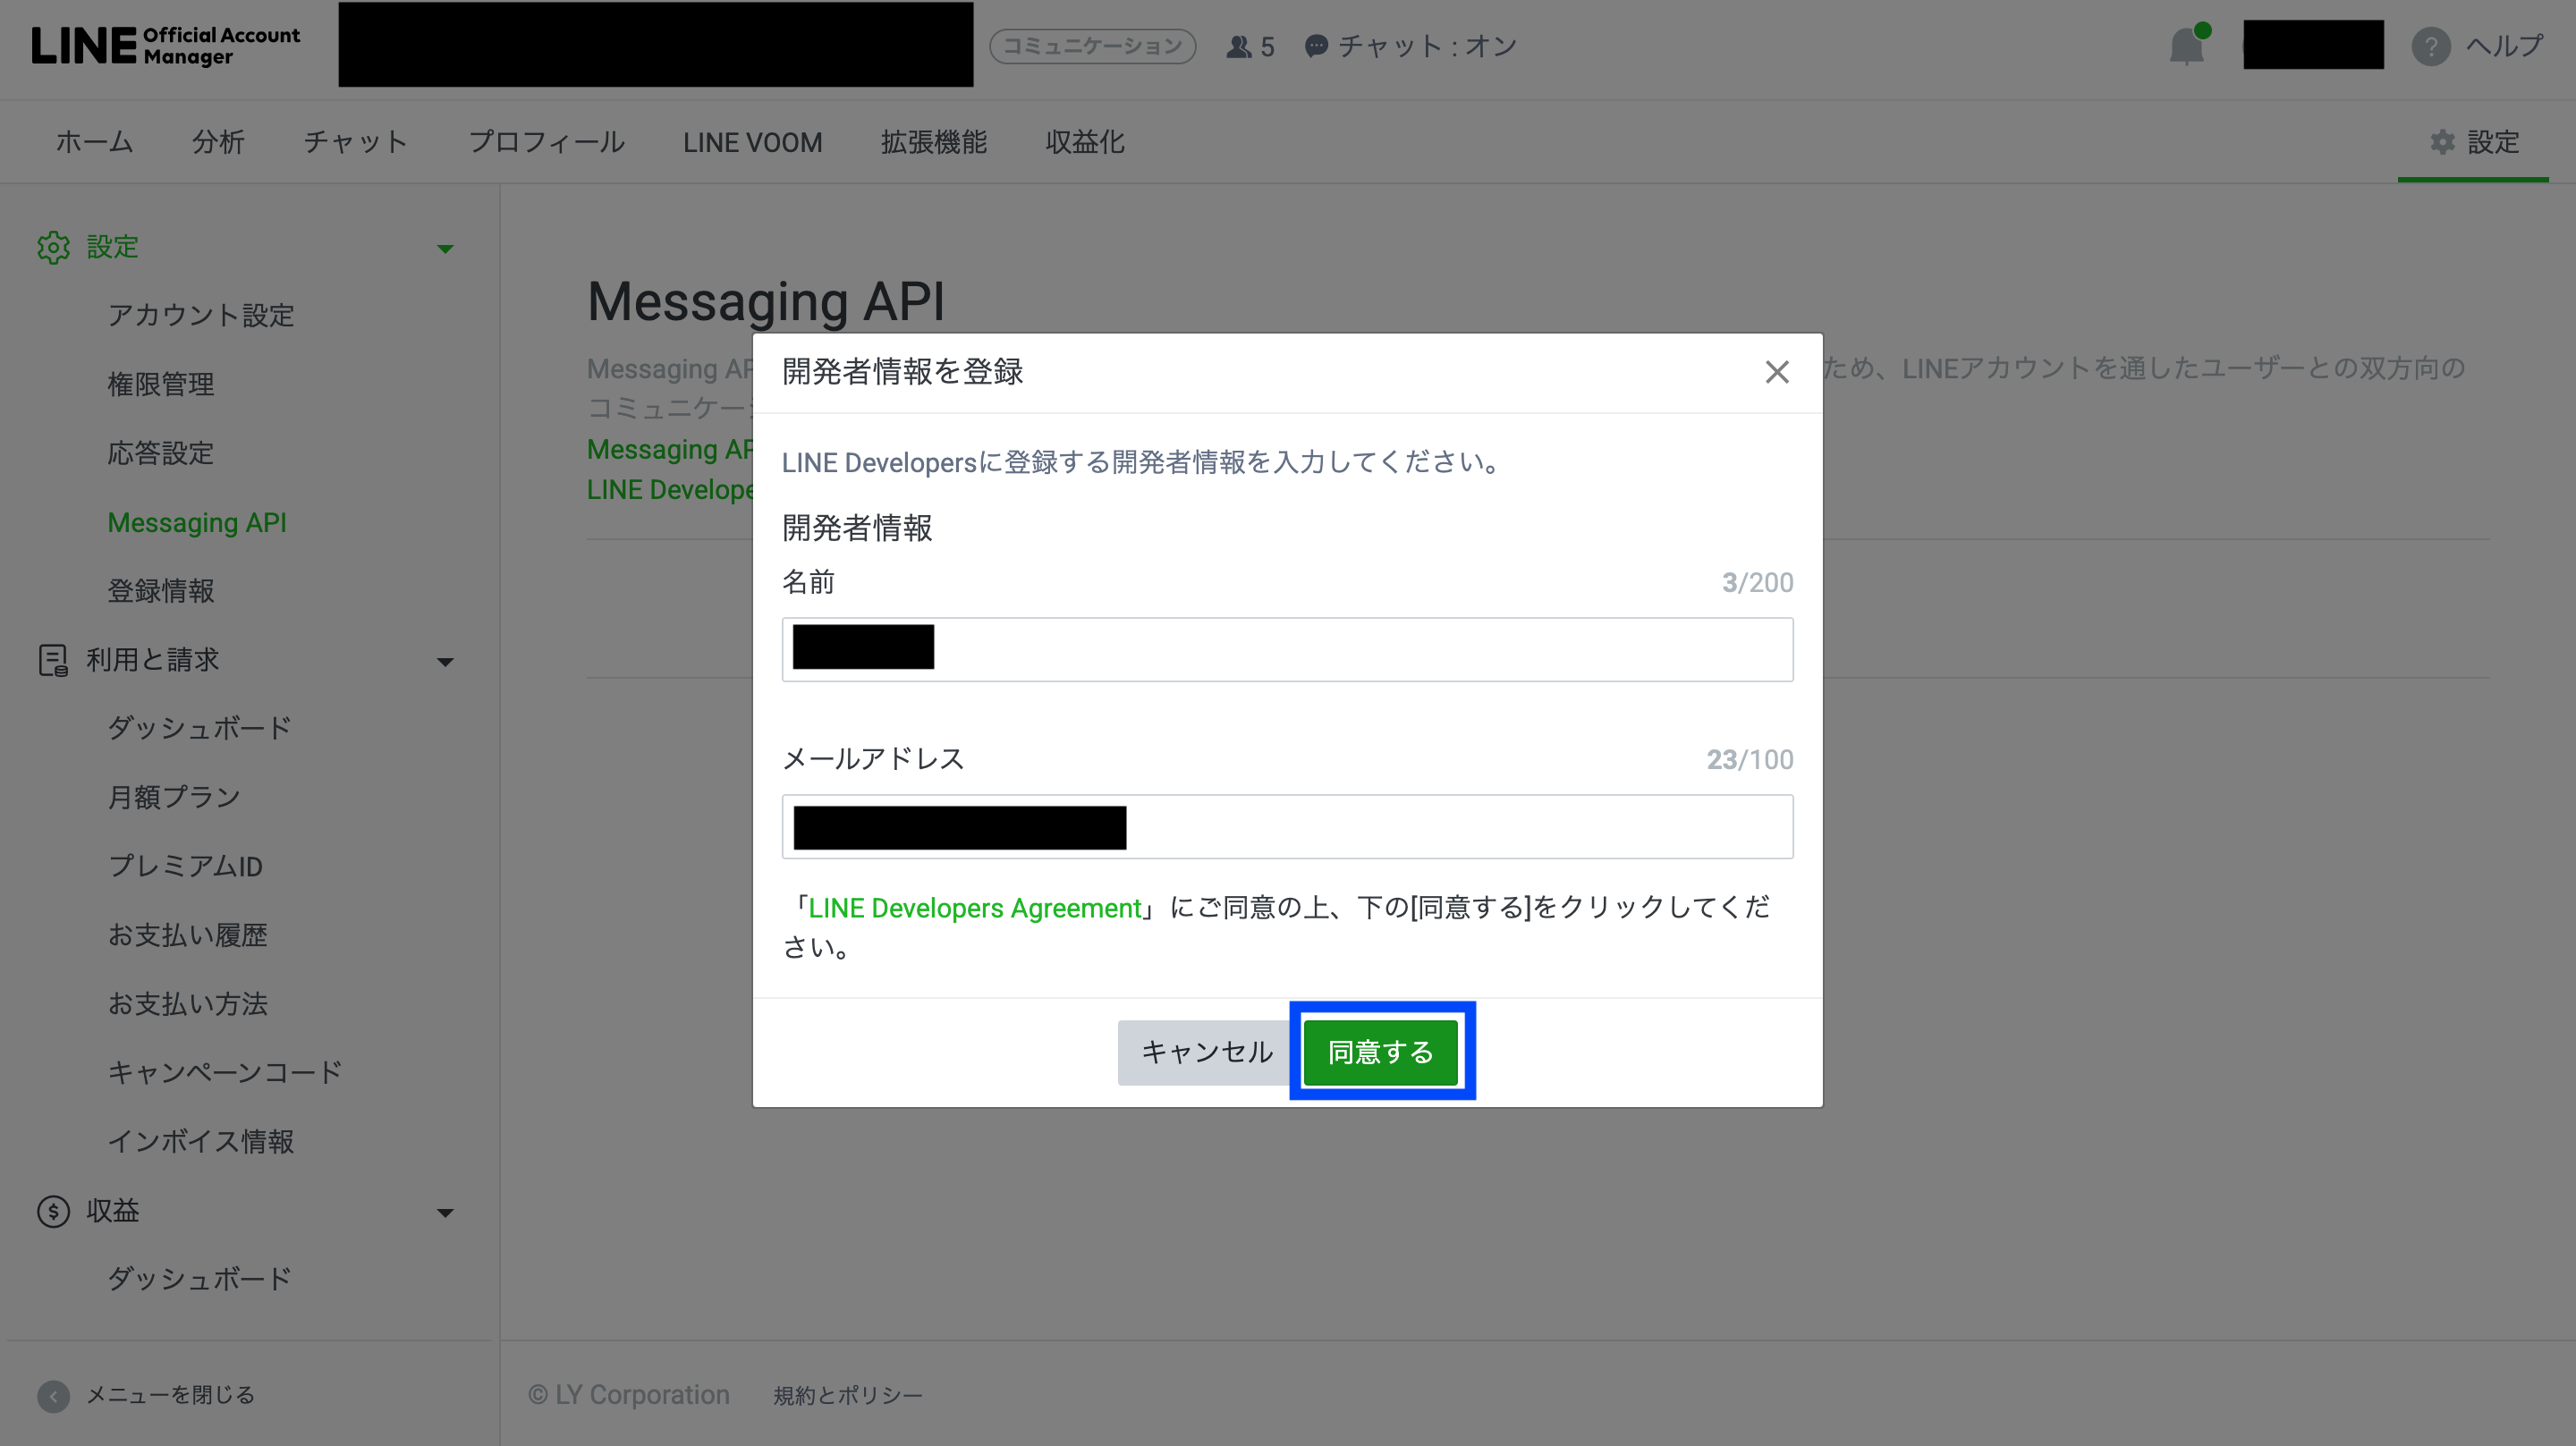This screenshot has width=2576, height=1446.
Task: Close the 開発者情報を登録 dialog with X
Action: pyautogui.click(x=1776, y=372)
